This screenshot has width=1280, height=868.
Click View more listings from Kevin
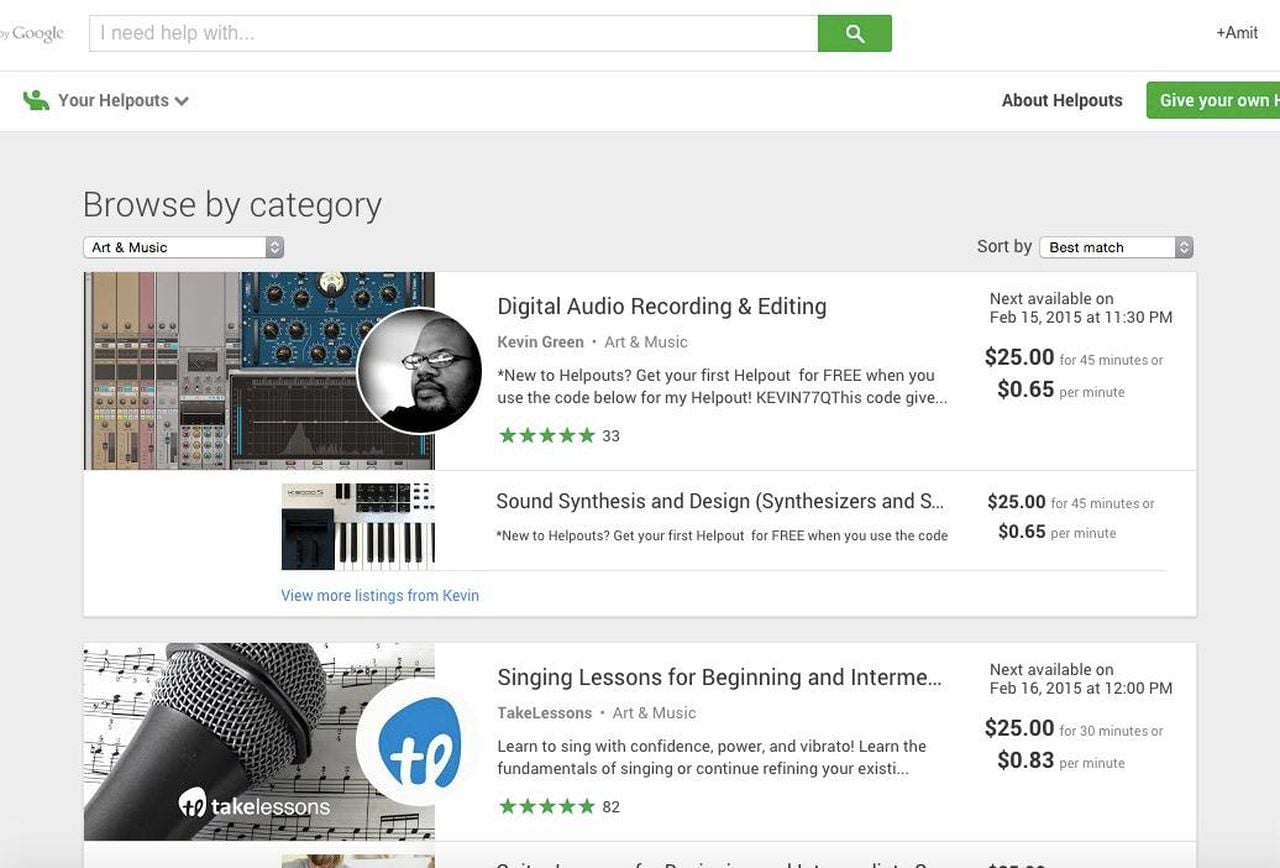coord(380,595)
